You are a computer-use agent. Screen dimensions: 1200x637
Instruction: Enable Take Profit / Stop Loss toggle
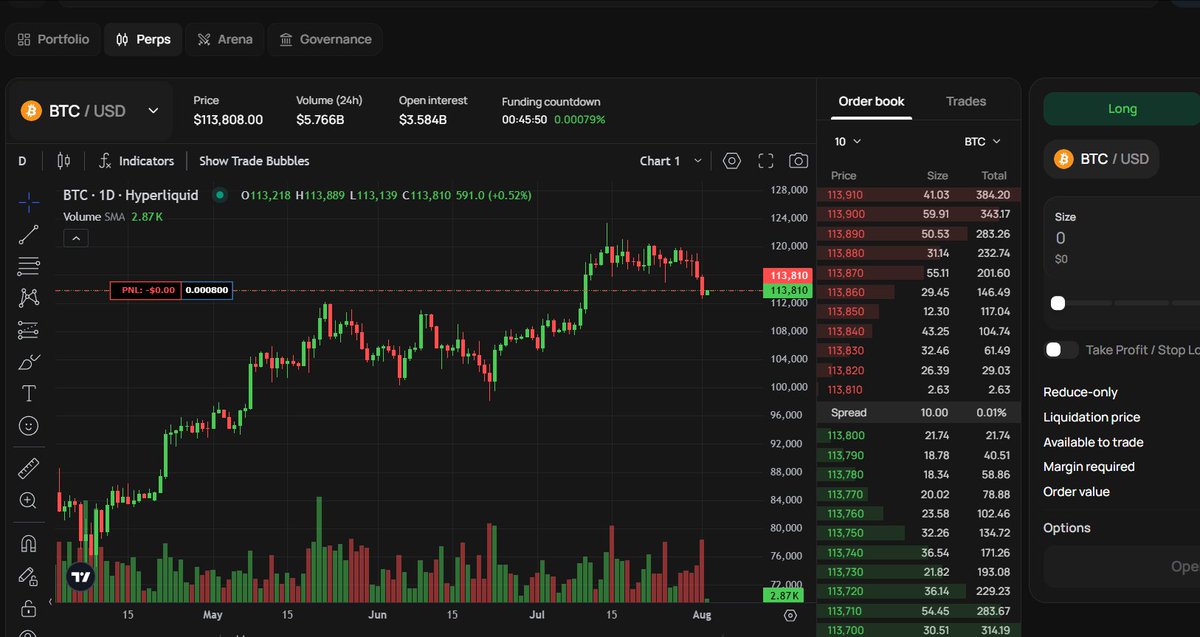(x=1061, y=350)
